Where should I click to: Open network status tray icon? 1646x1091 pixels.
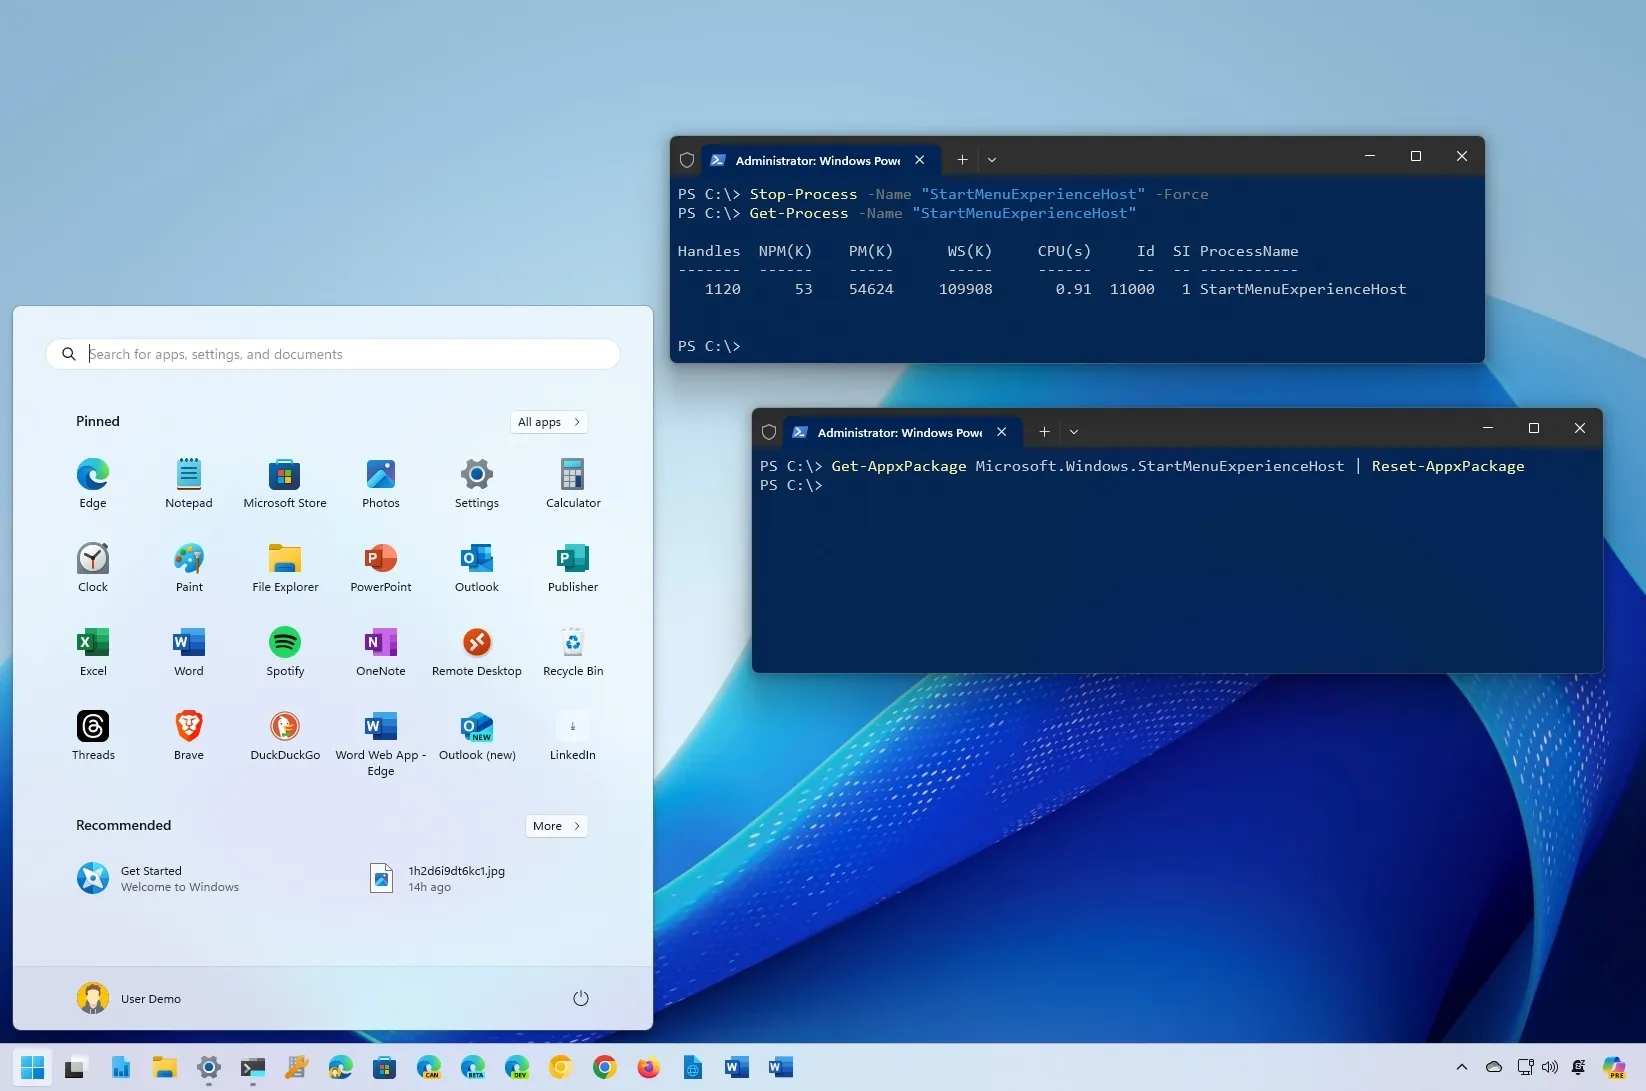tap(1525, 1068)
